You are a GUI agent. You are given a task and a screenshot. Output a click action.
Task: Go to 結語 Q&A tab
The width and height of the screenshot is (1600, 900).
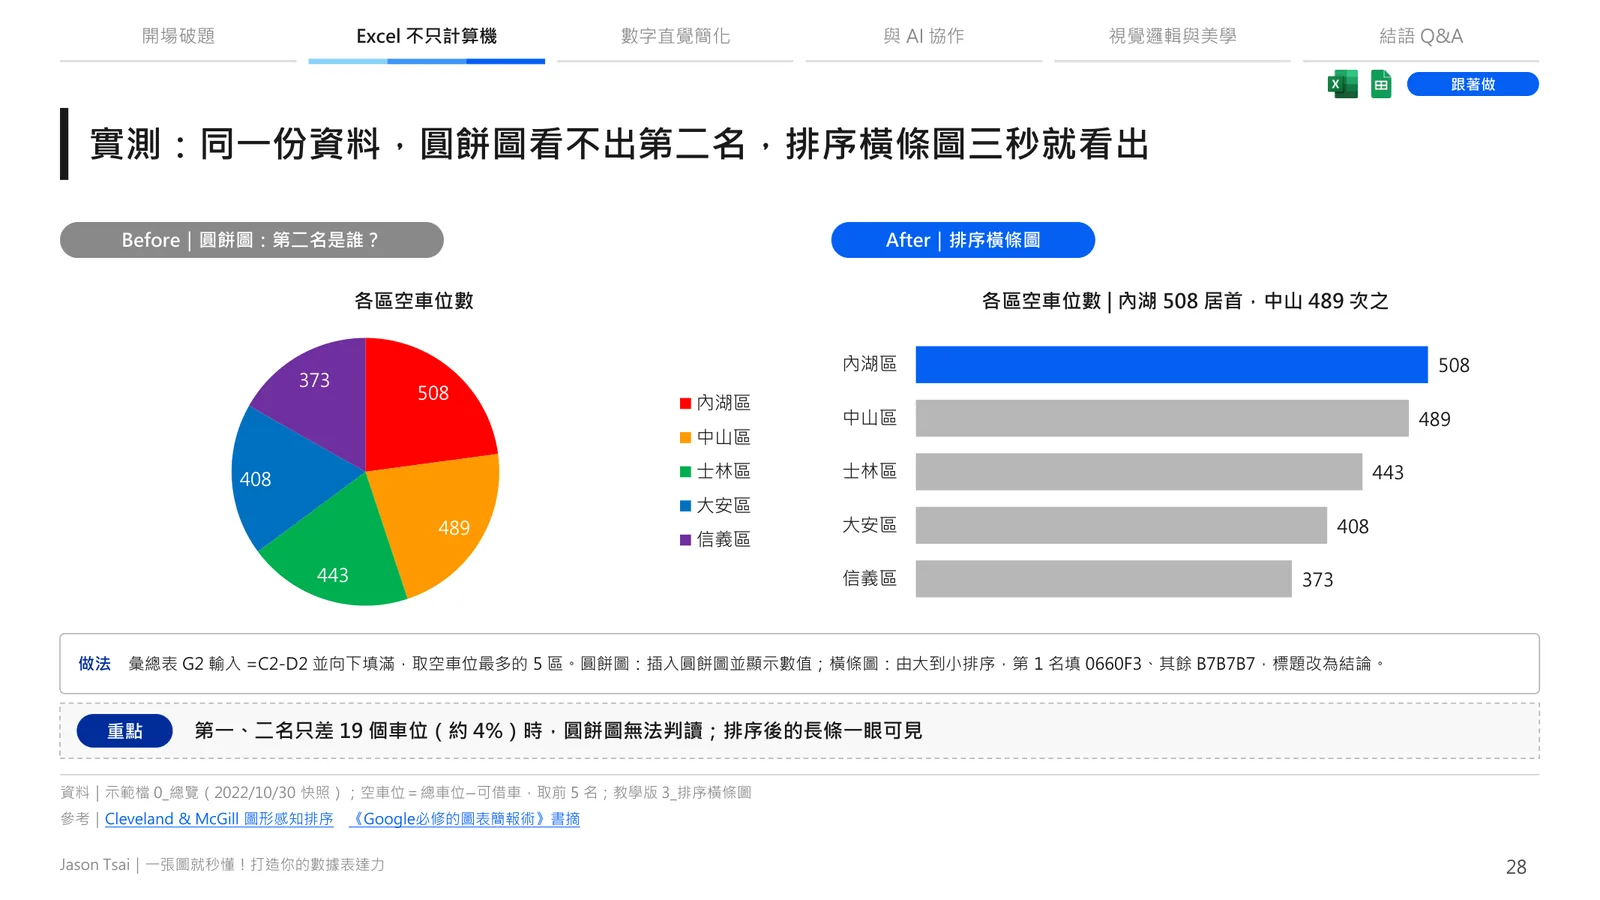tap(1420, 36)
